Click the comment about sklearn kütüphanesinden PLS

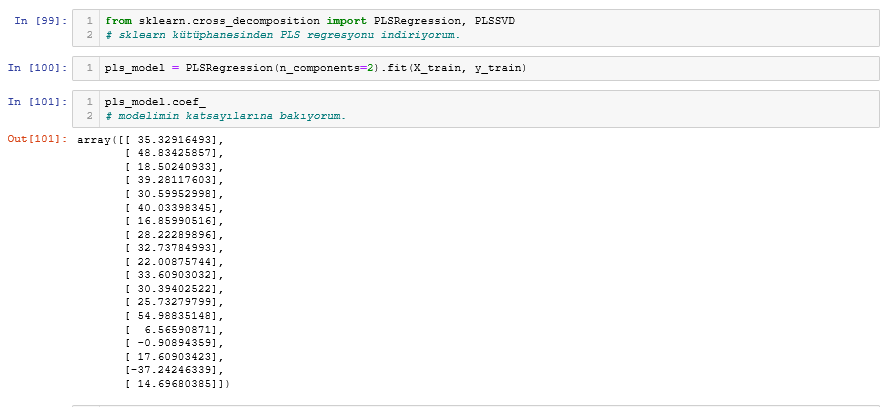(283, 35)
